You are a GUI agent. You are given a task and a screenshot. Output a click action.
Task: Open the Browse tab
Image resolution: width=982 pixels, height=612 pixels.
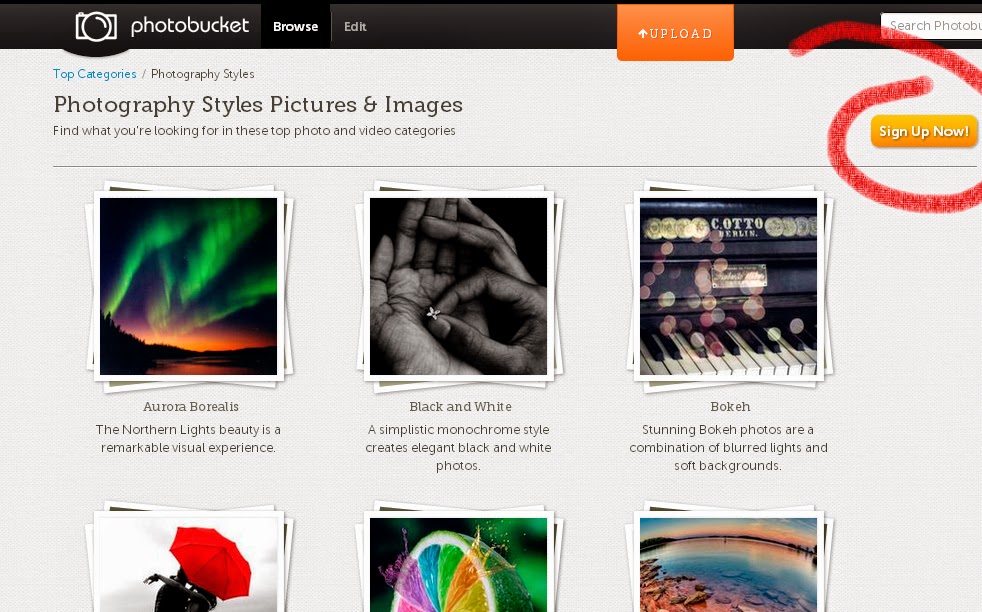click(296, 26)
